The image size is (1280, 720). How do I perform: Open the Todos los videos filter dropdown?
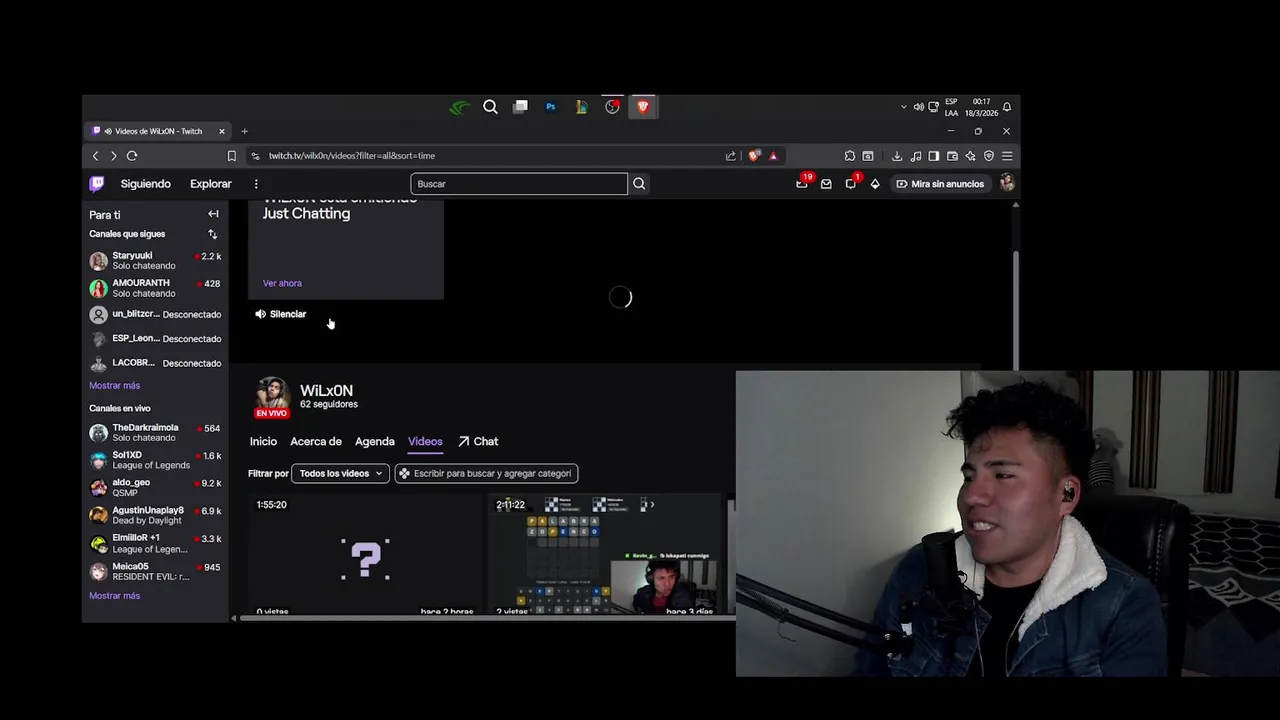click(x=340, y=473)
